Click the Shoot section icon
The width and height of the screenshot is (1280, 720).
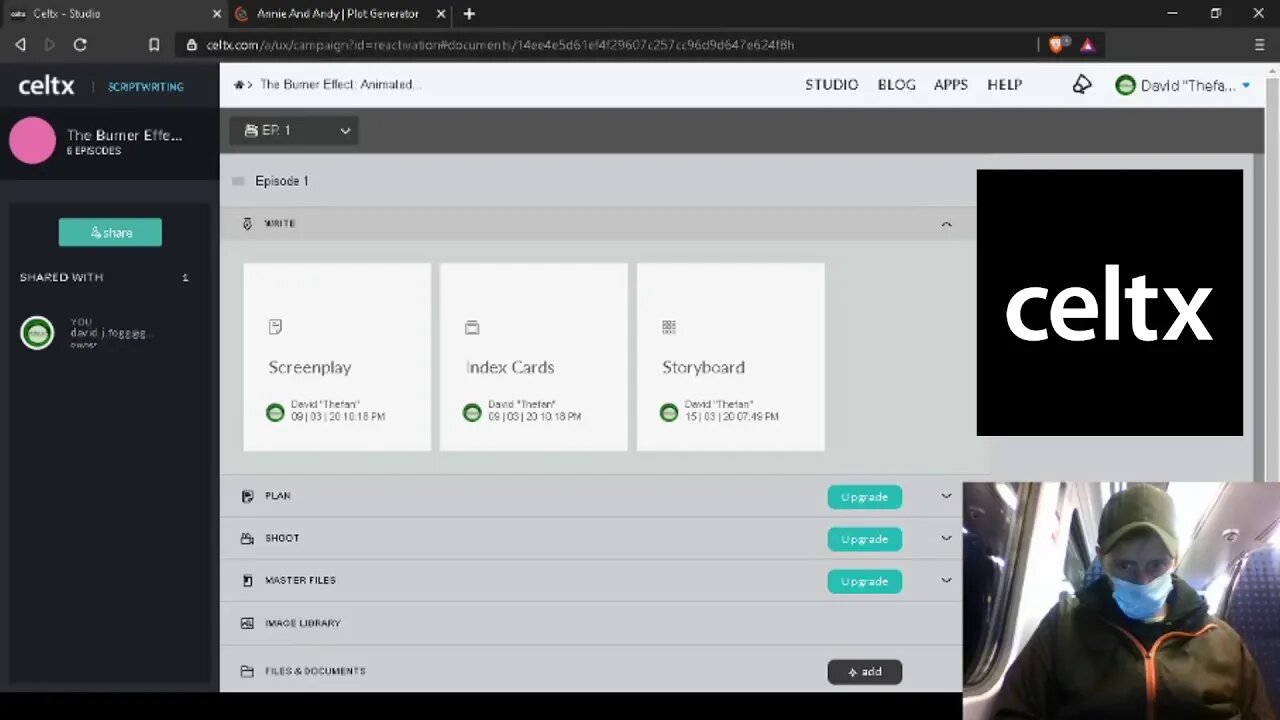(247, 538)
